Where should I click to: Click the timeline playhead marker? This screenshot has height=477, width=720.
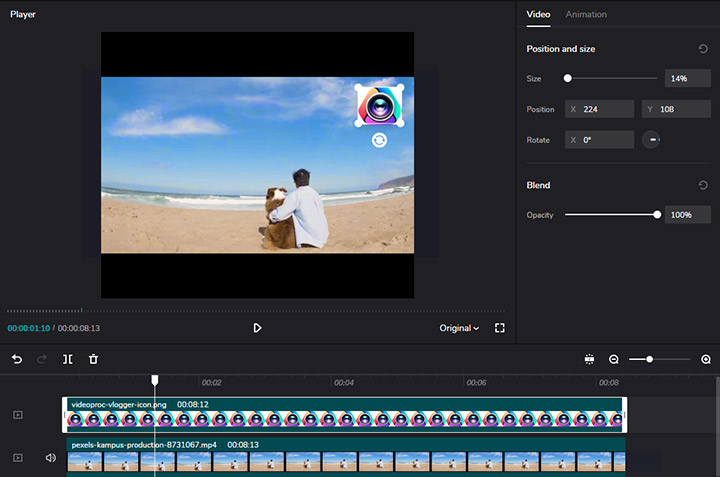tap(155, 380)
